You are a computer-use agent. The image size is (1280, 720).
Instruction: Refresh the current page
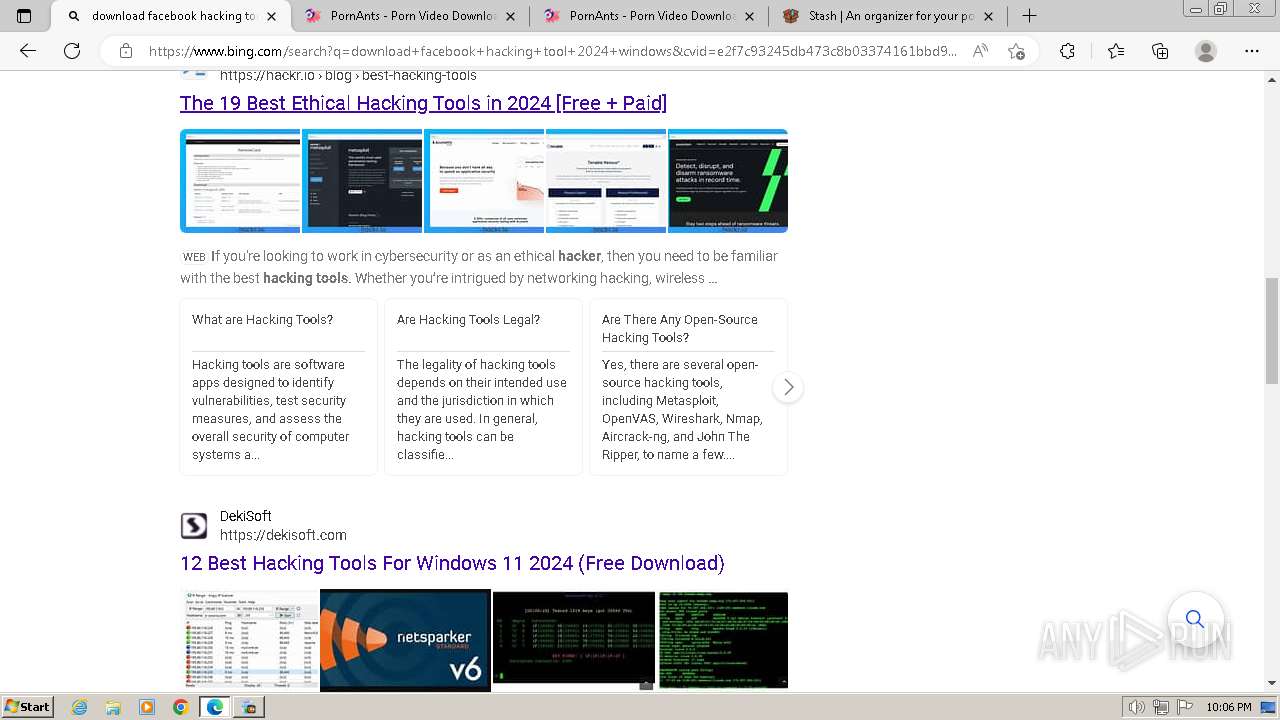click(72, 51)
